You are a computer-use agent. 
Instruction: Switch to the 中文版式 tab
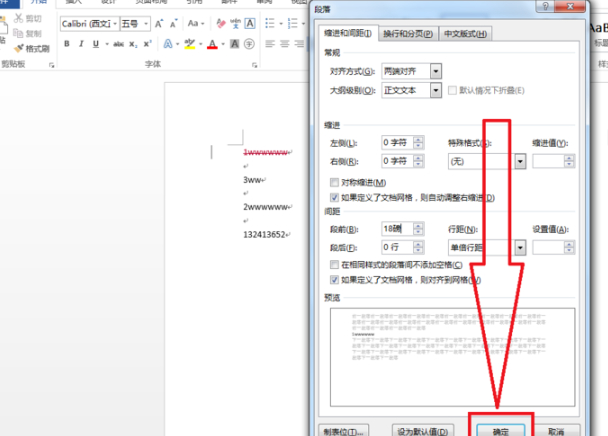pos(465,34)
